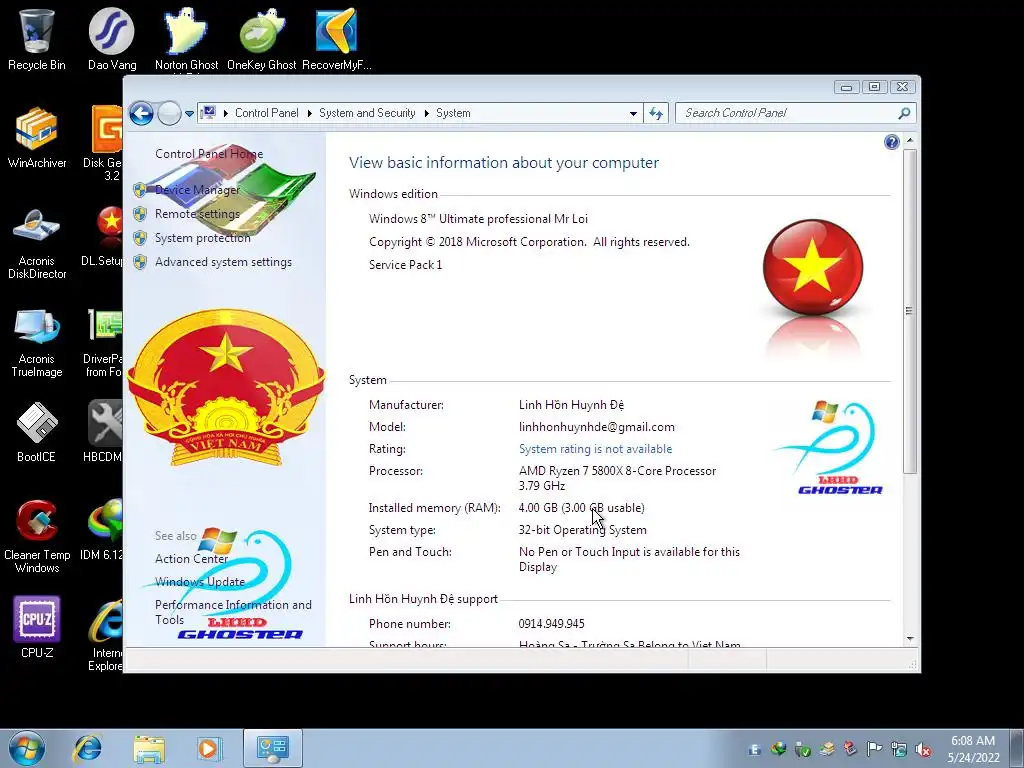The image size is (1024, 768).
Task: Expand the address bar history dropdown
Action: click(633, 114)
